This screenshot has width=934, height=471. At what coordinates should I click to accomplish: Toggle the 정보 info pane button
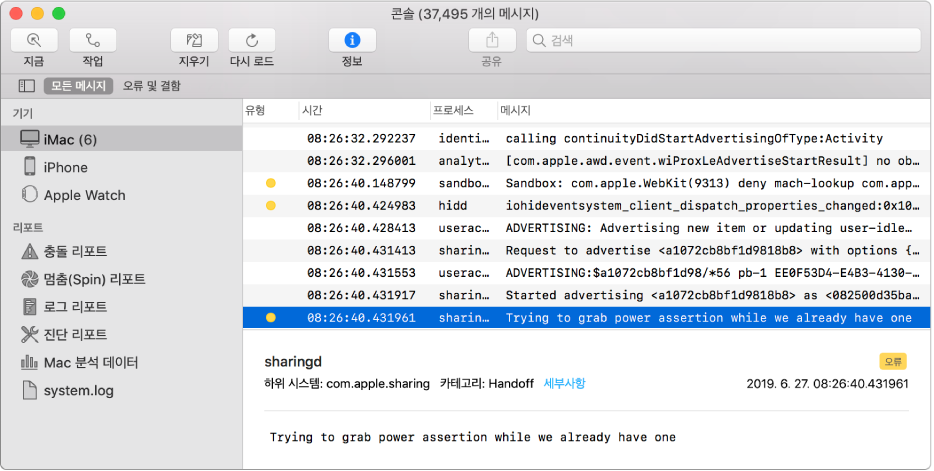coord(352,40)
